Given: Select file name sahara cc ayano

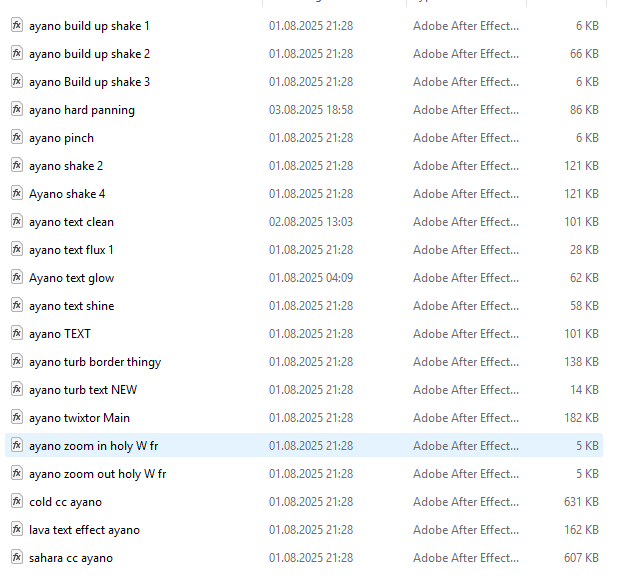Looking at the screenshot, I should coord(71,559).
